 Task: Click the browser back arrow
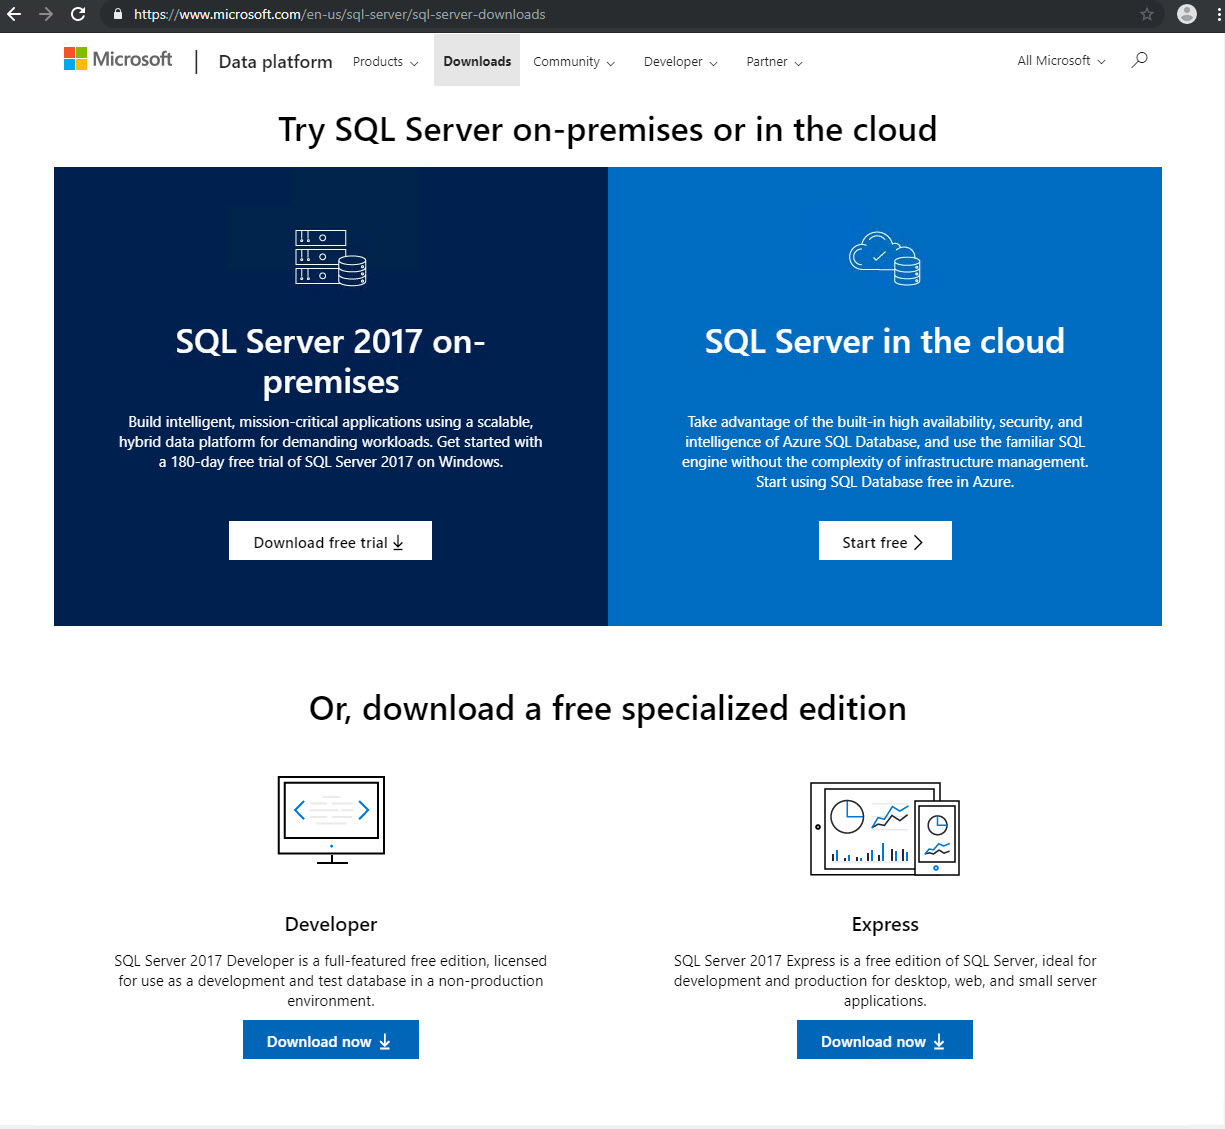(x=14, y=14)
